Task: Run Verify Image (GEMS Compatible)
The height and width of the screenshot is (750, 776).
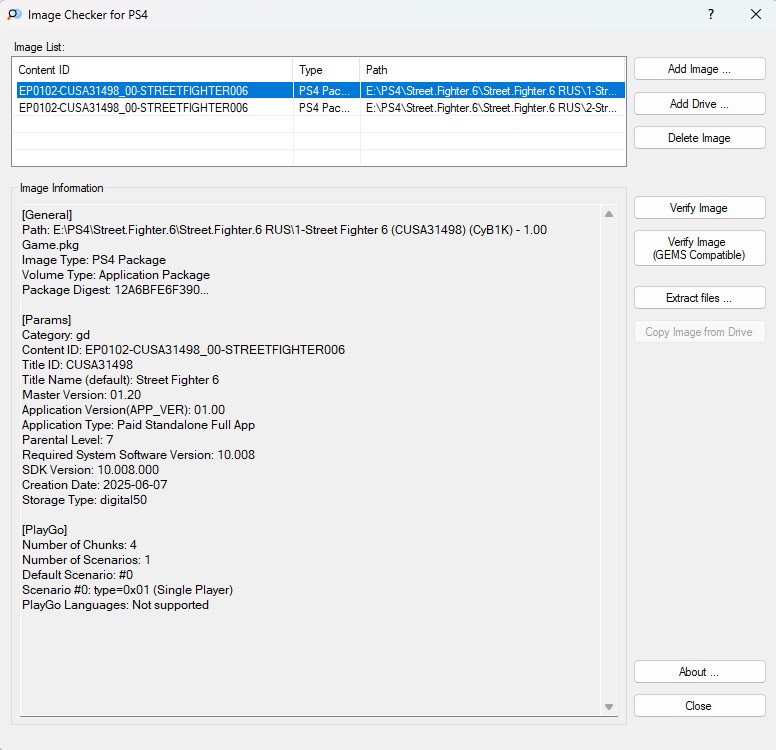Action: click(699, 249)
